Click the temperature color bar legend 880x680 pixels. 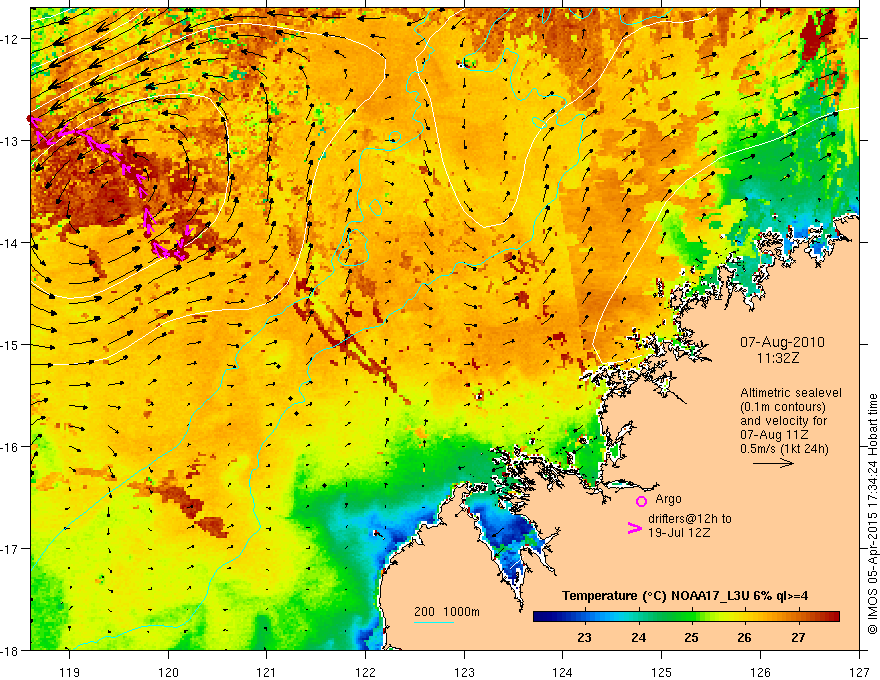point(686,617)
